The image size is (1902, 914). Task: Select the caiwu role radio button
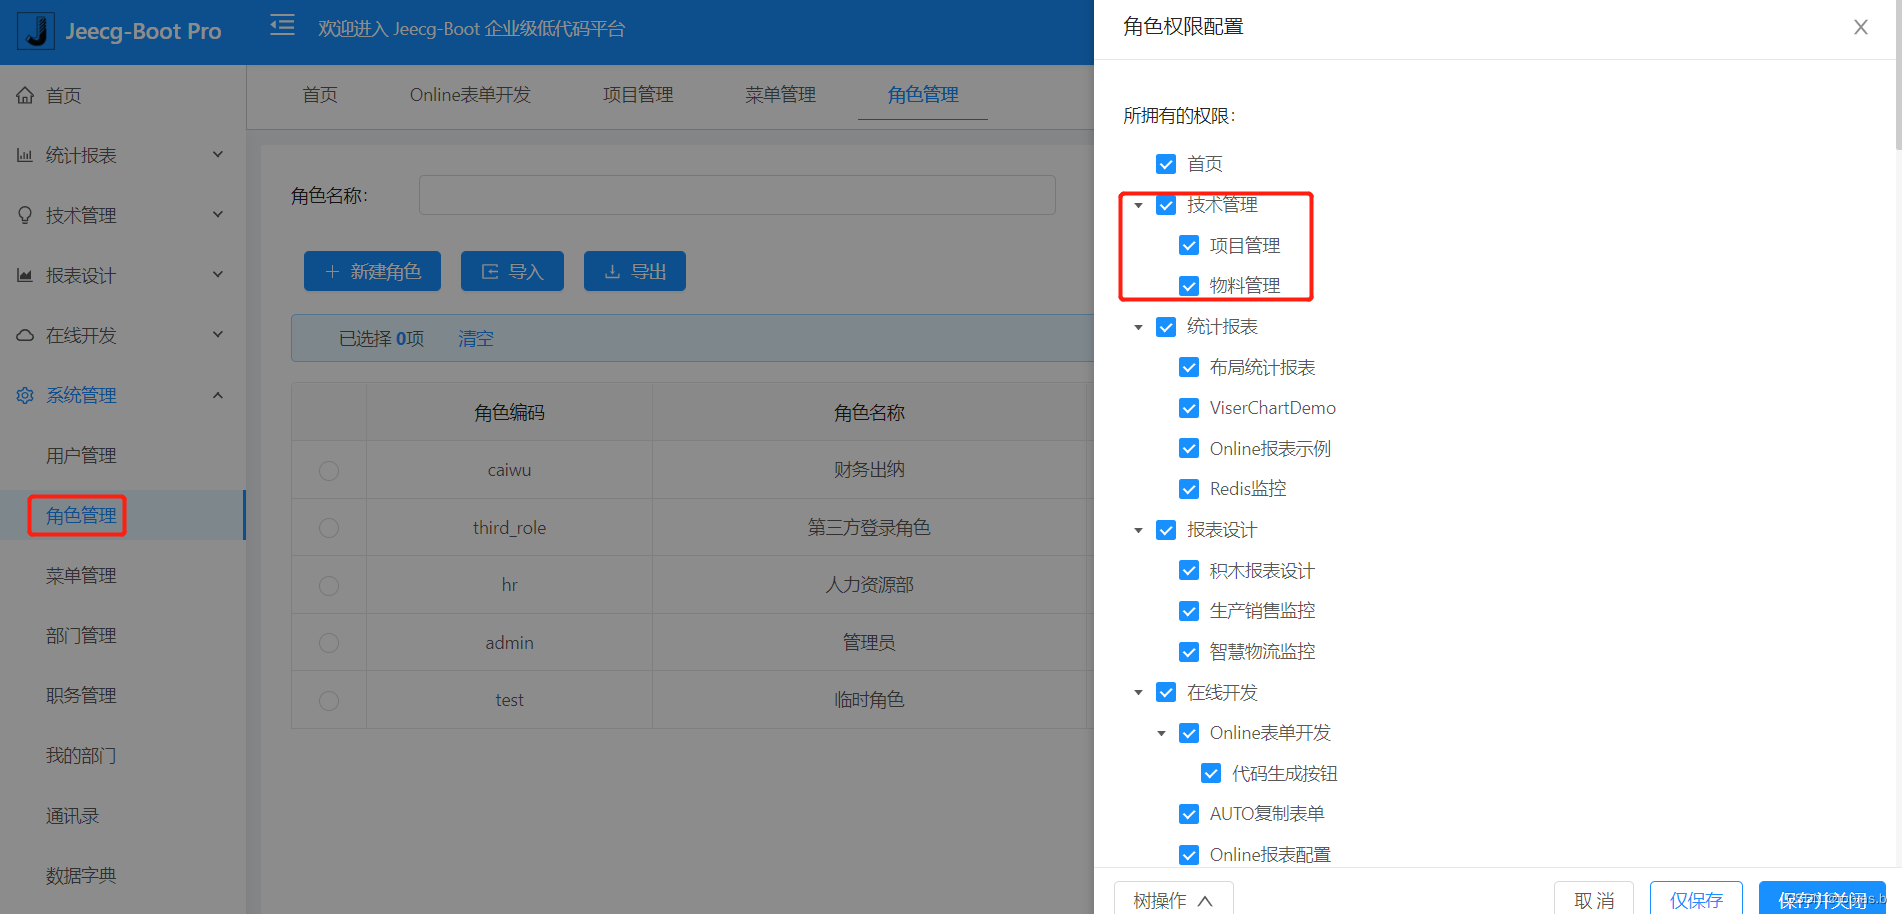coord(329,470)
